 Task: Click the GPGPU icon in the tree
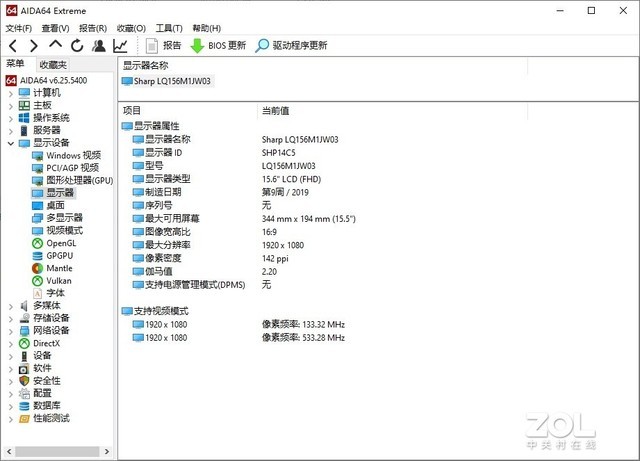pos(38,256)
